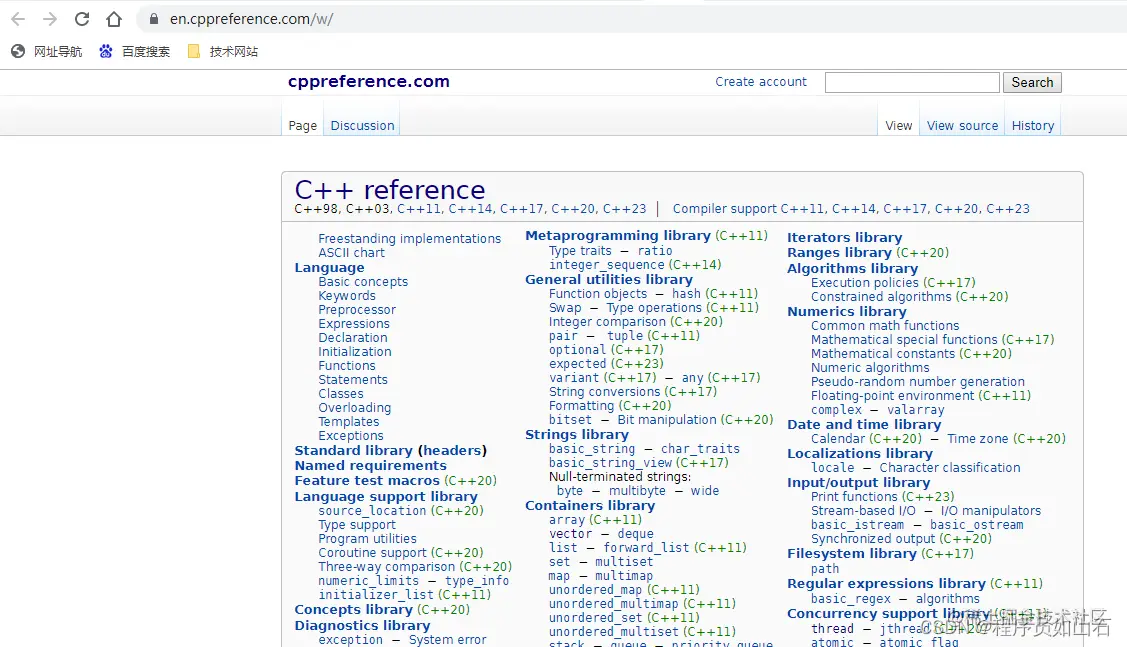The width and height of the screenshot is (1127, 647).
Task: Open the Filesystem library link
Action: click(x=852, y=554)
